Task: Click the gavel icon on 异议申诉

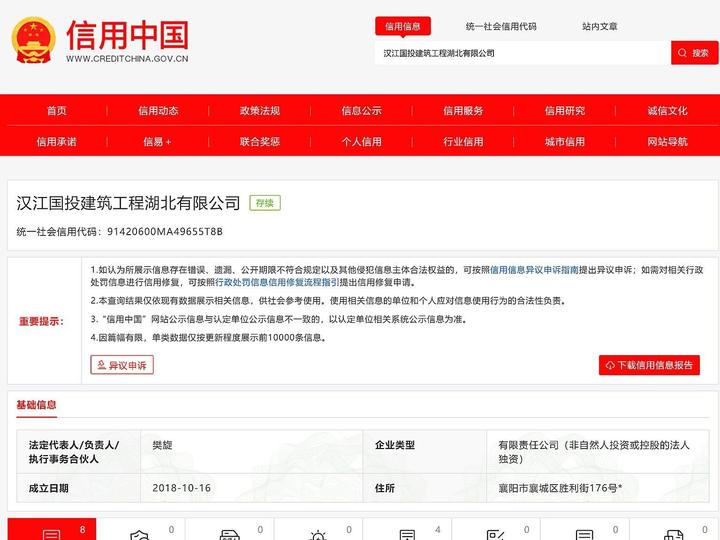Action: pos(101,365)
